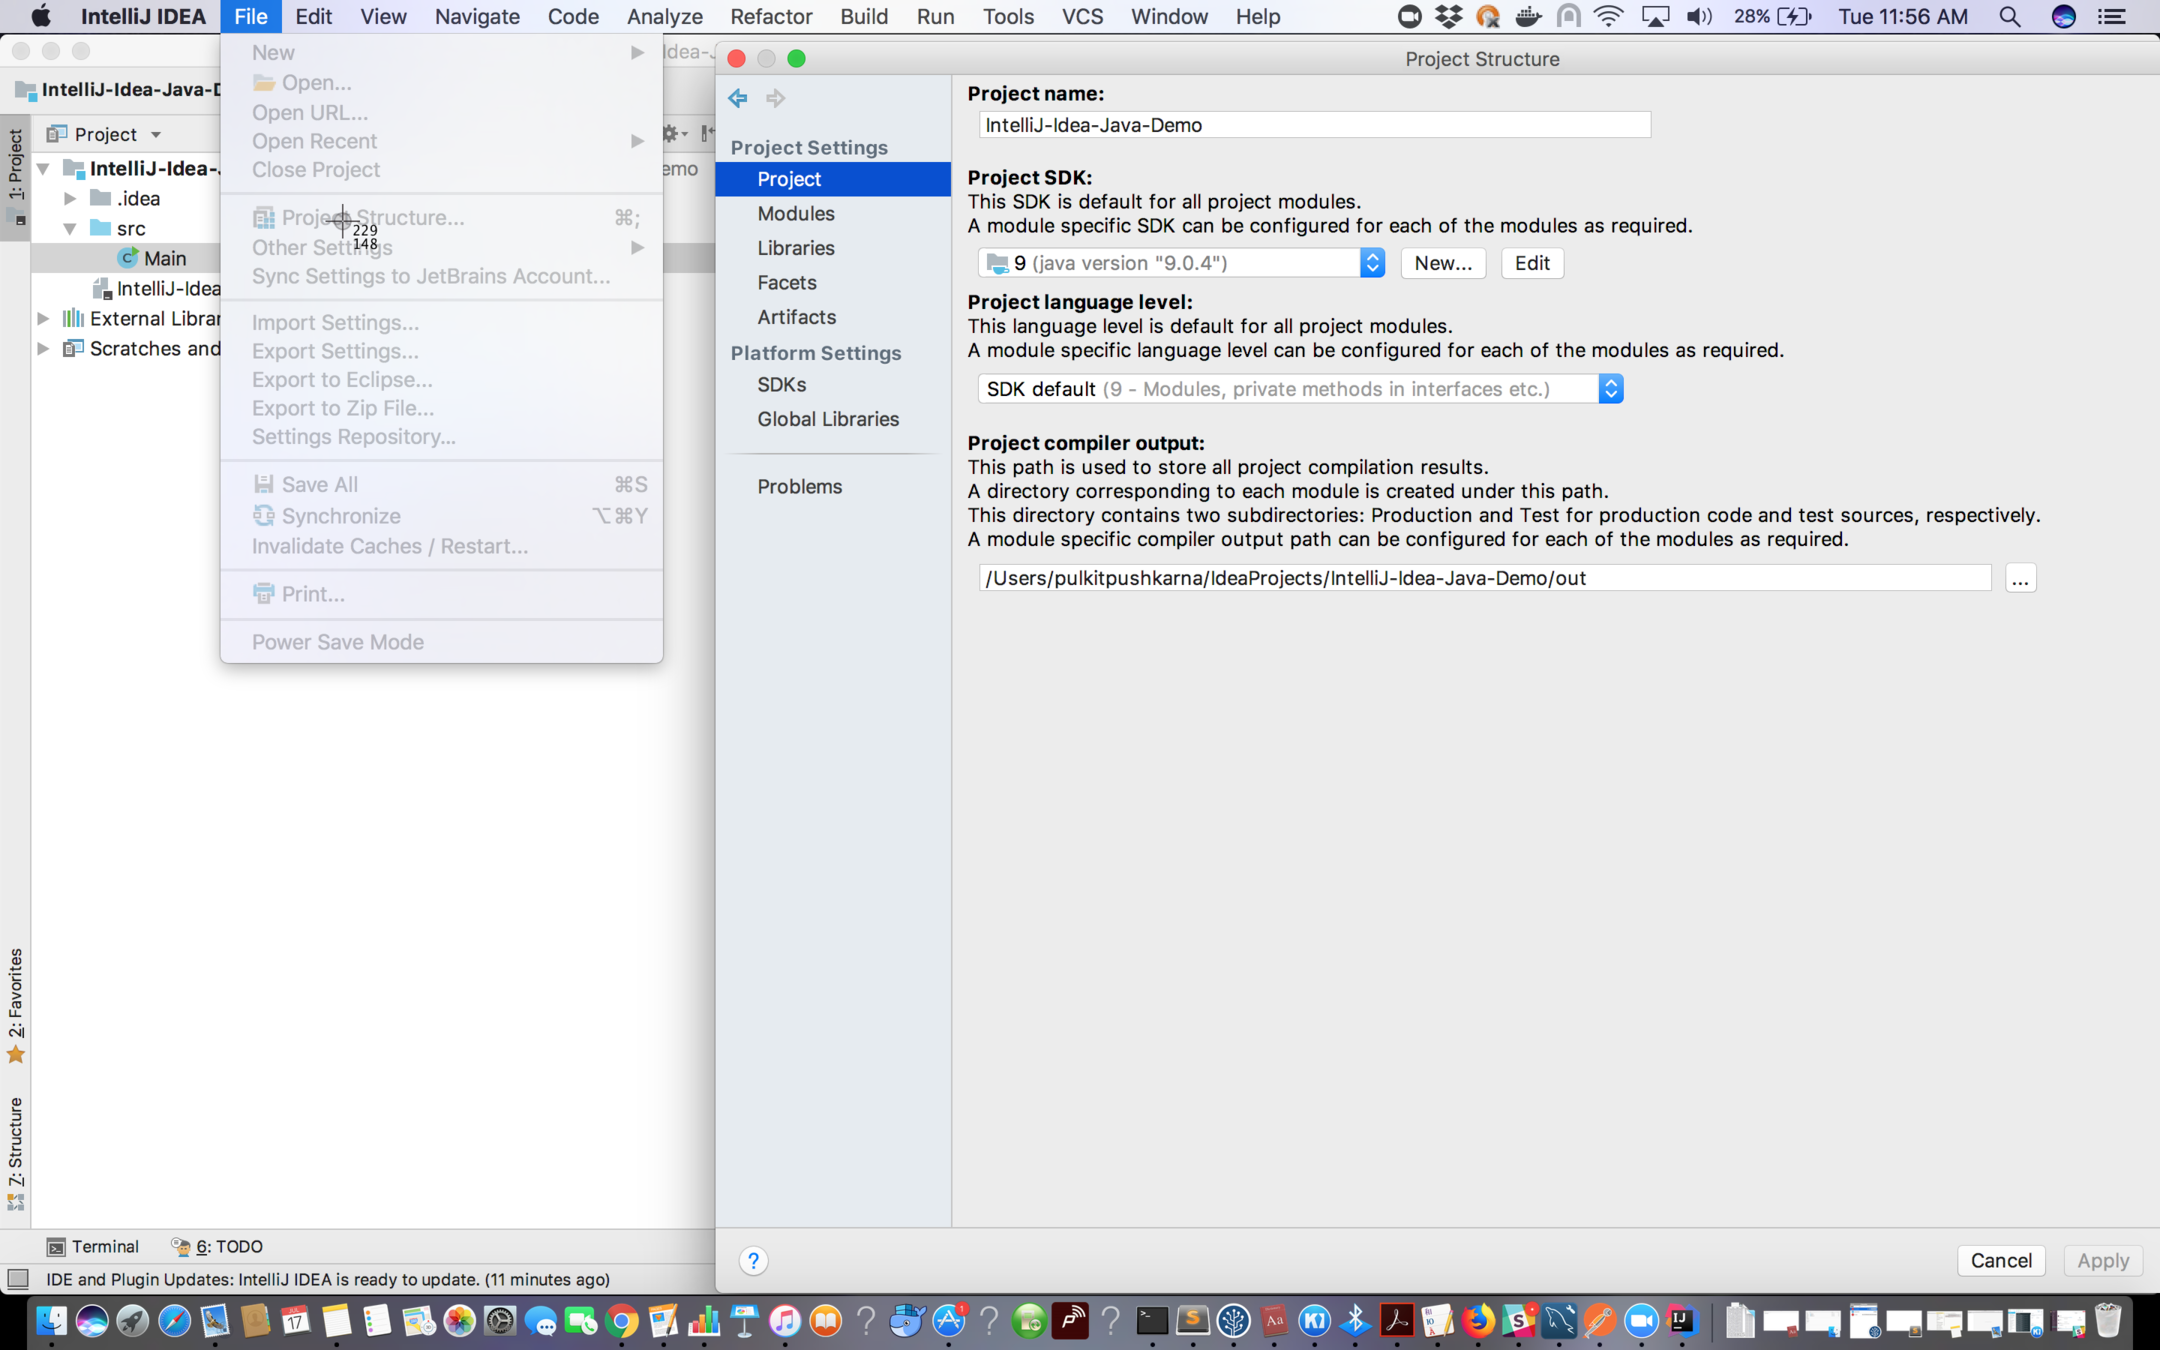Open the Refactor menu

(x=771, y=16)
